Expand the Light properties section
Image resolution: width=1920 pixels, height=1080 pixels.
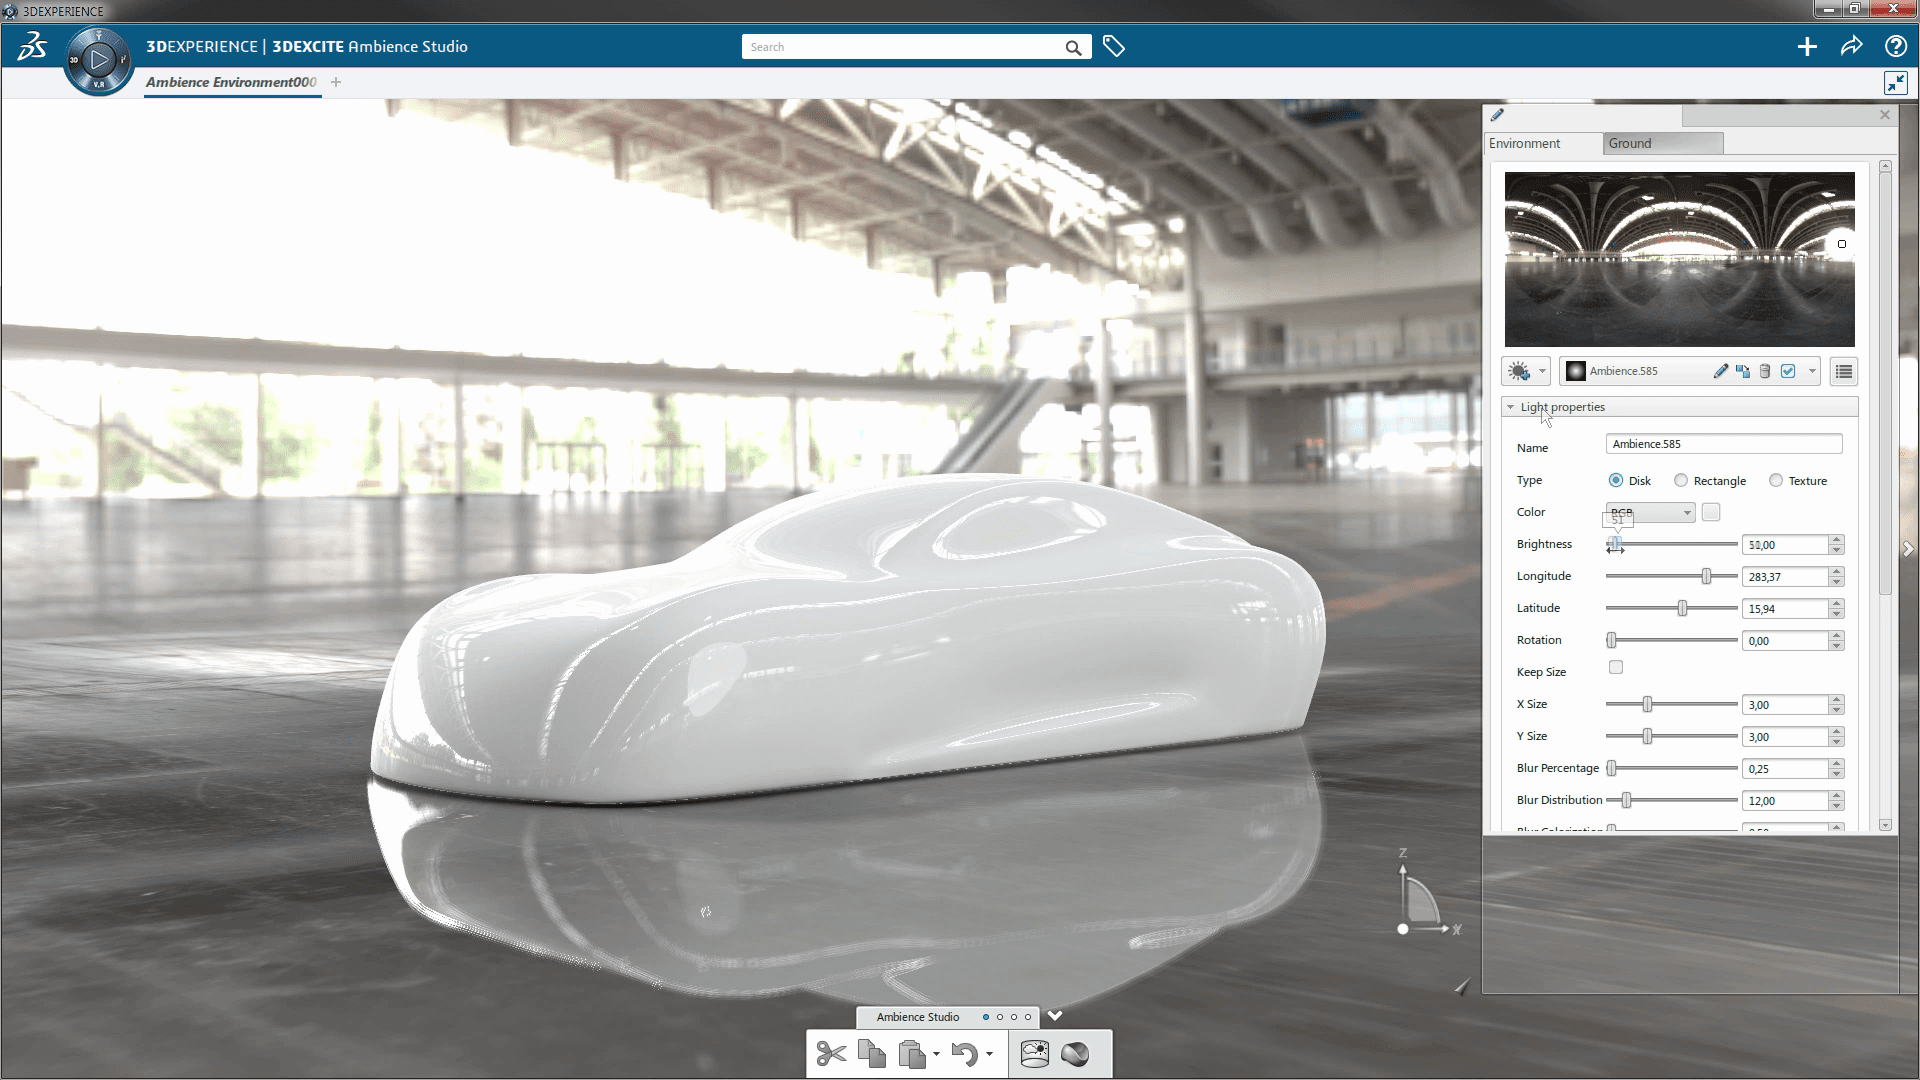(1509, 406)
